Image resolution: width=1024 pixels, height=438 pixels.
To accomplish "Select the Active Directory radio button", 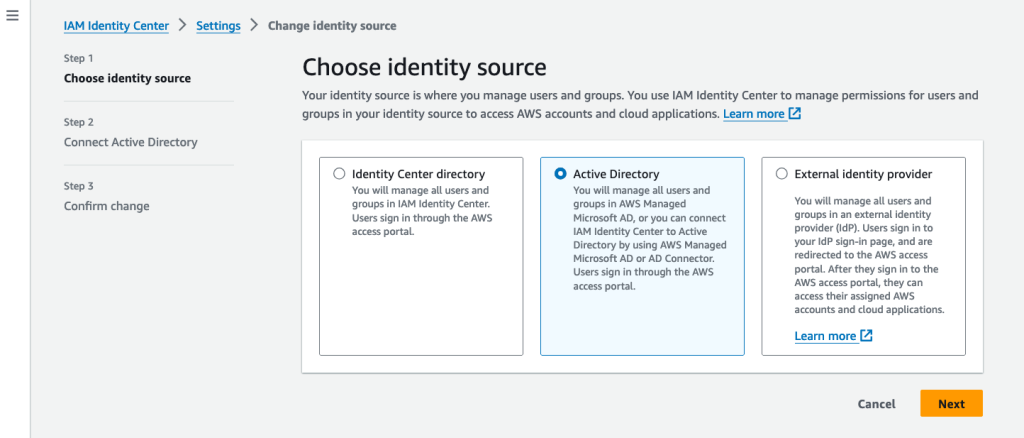I will (560, 174).
